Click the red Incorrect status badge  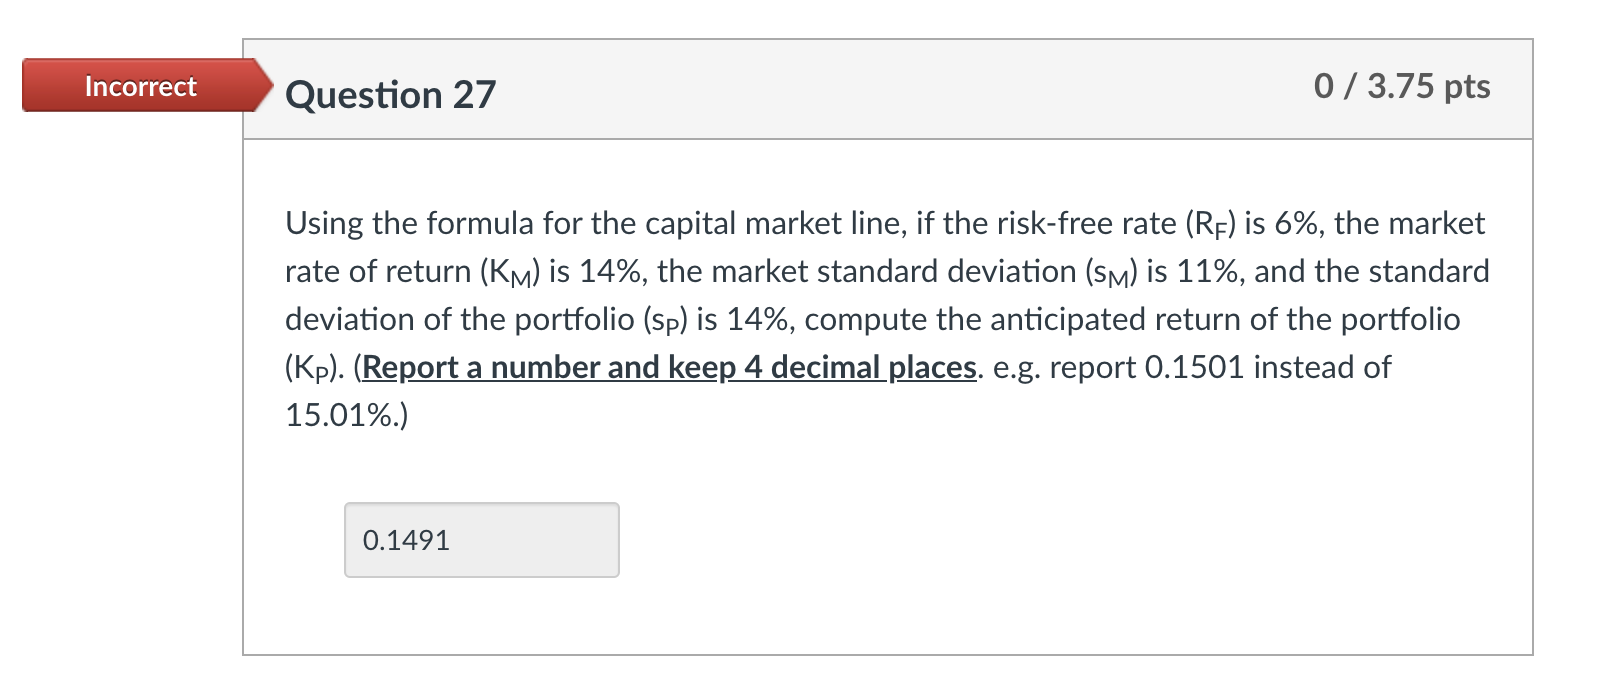[140, 87]
